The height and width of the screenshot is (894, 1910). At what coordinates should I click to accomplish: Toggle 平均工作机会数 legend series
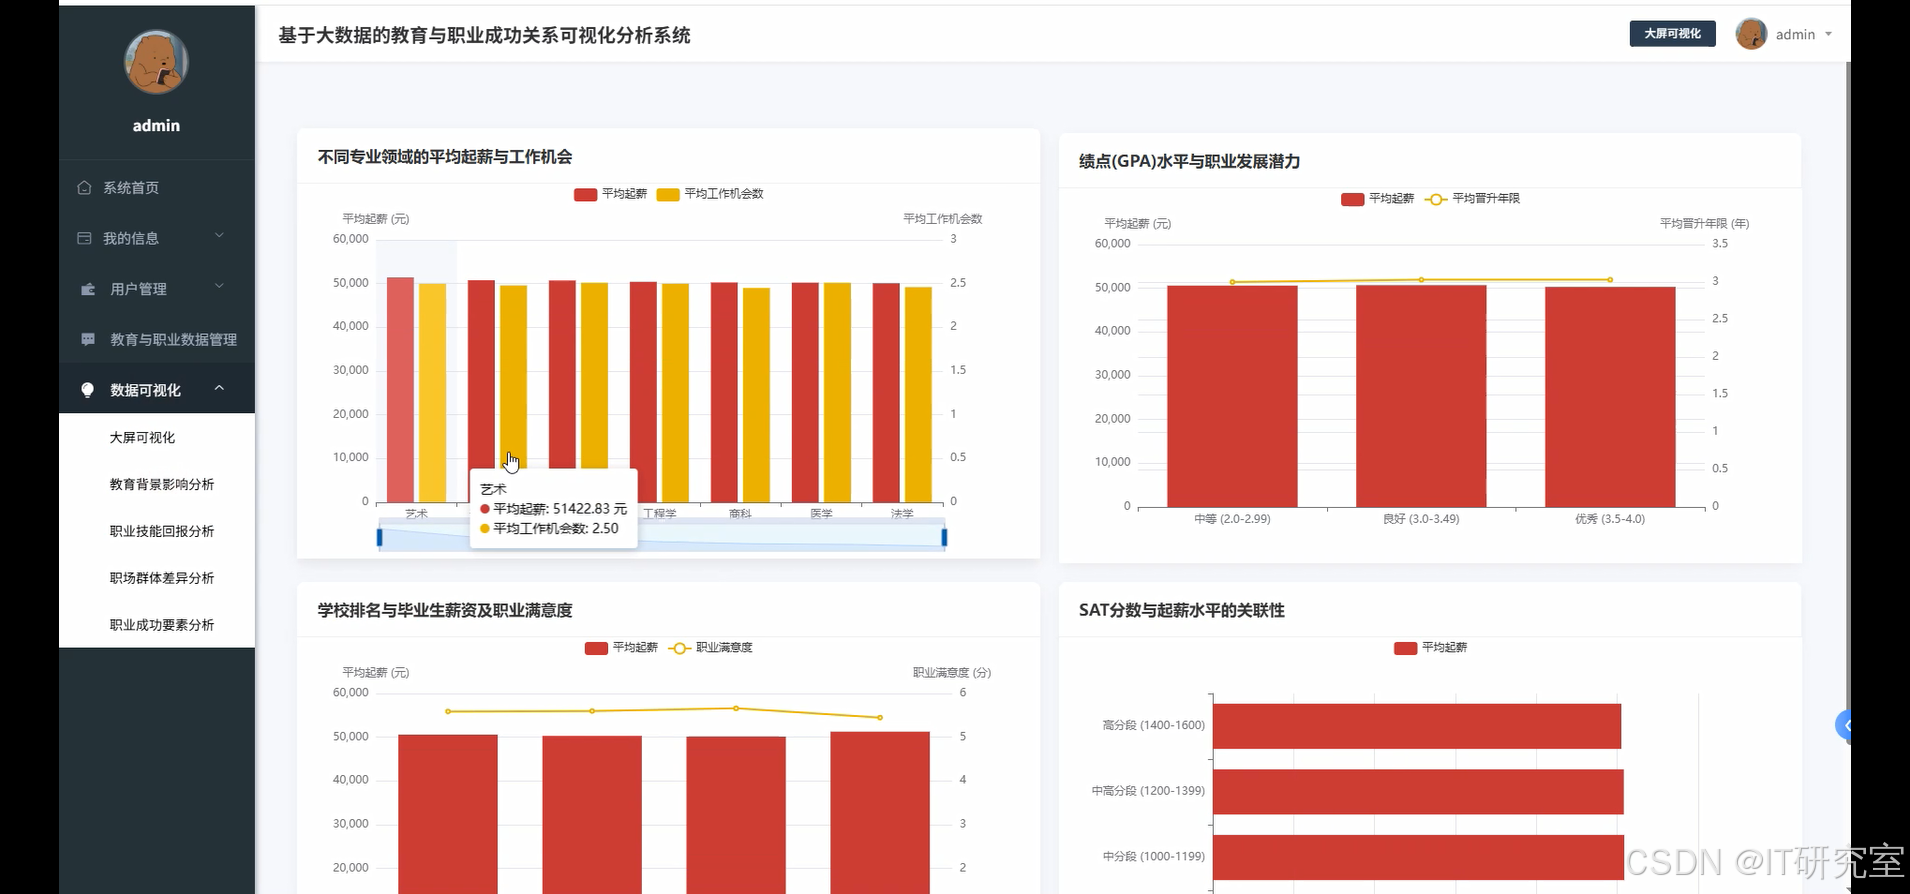click(x=710, y=194)
